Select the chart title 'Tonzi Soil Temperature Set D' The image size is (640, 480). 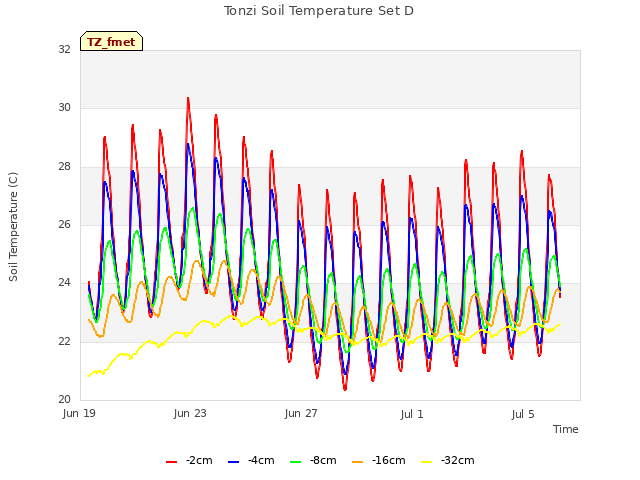[x=319, y=11]
